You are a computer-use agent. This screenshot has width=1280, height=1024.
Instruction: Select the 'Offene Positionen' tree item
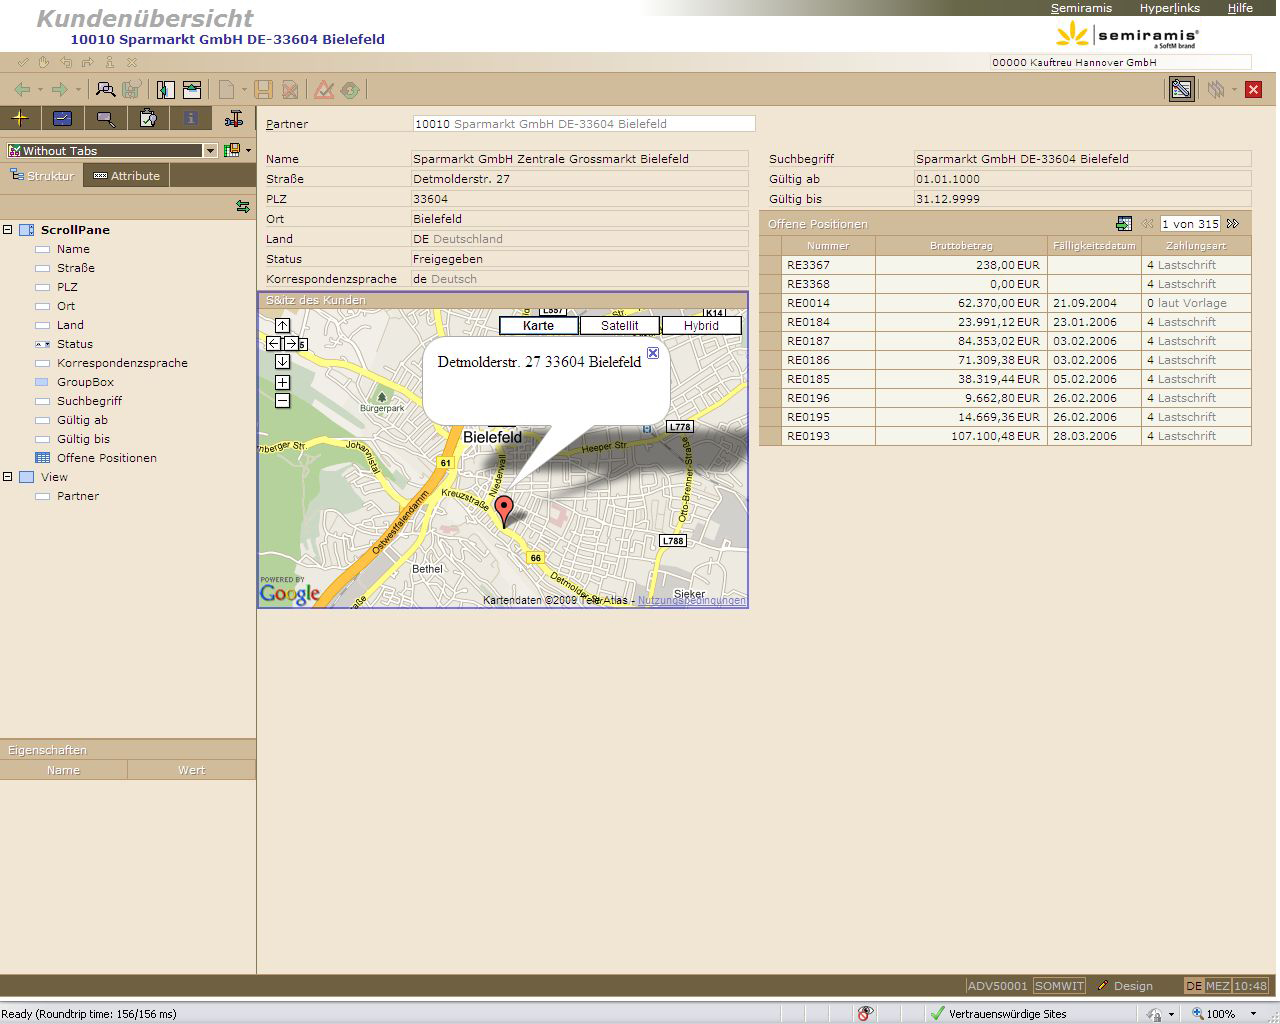106,458
